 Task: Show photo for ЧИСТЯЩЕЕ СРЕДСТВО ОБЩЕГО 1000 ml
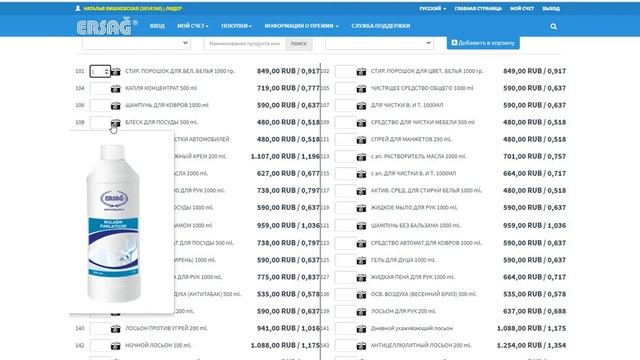361,89
